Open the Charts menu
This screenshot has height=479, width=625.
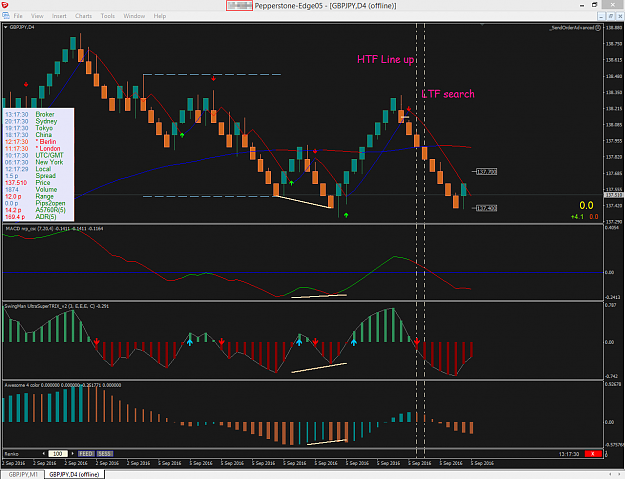tap(83, 16)
